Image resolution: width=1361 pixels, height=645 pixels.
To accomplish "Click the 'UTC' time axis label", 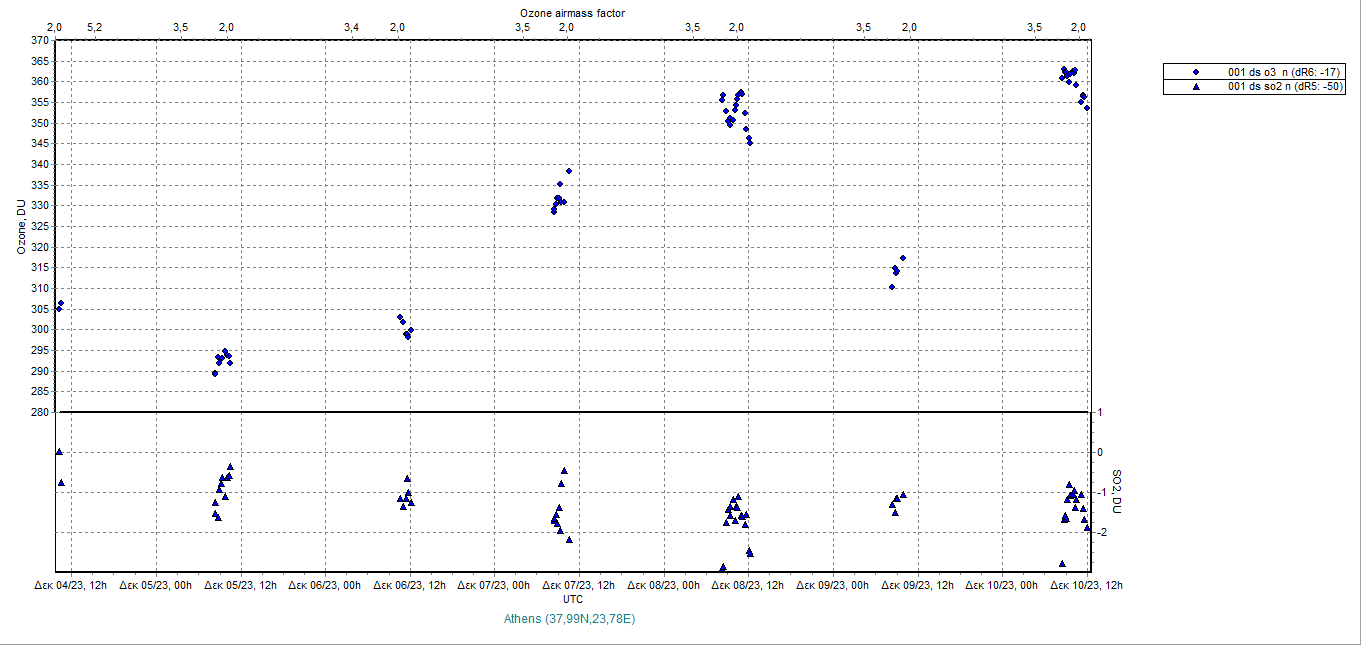I will pos(573,599).
